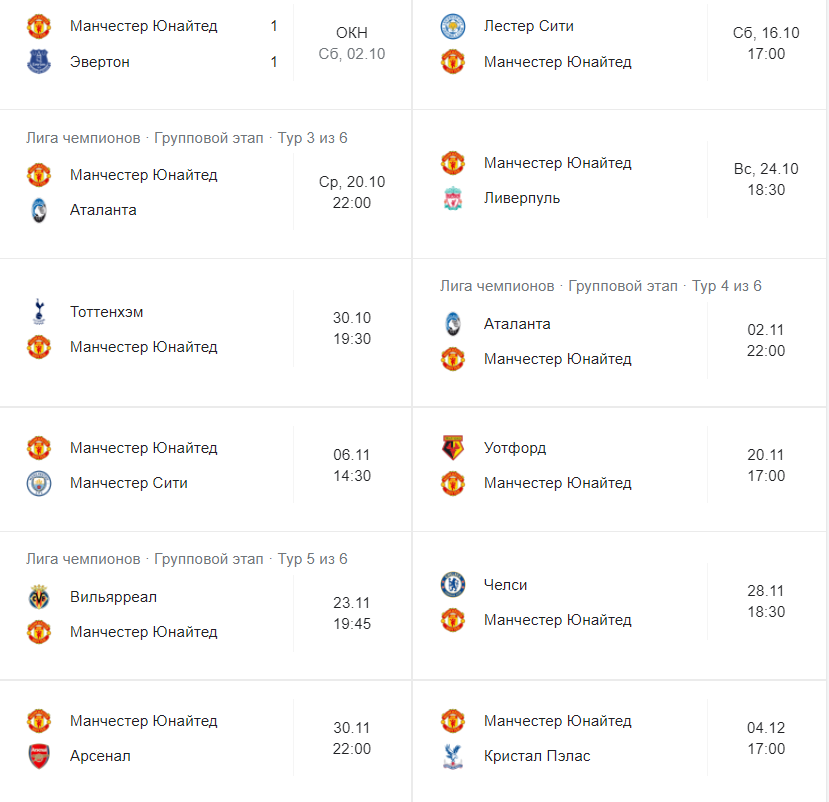The width and height of the screenshot is (829, 802).
Task: Select the Liverpool club crest
Action: [453, 198]
